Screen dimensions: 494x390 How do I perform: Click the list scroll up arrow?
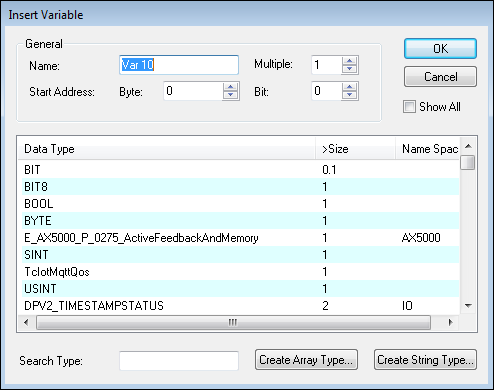468,146
